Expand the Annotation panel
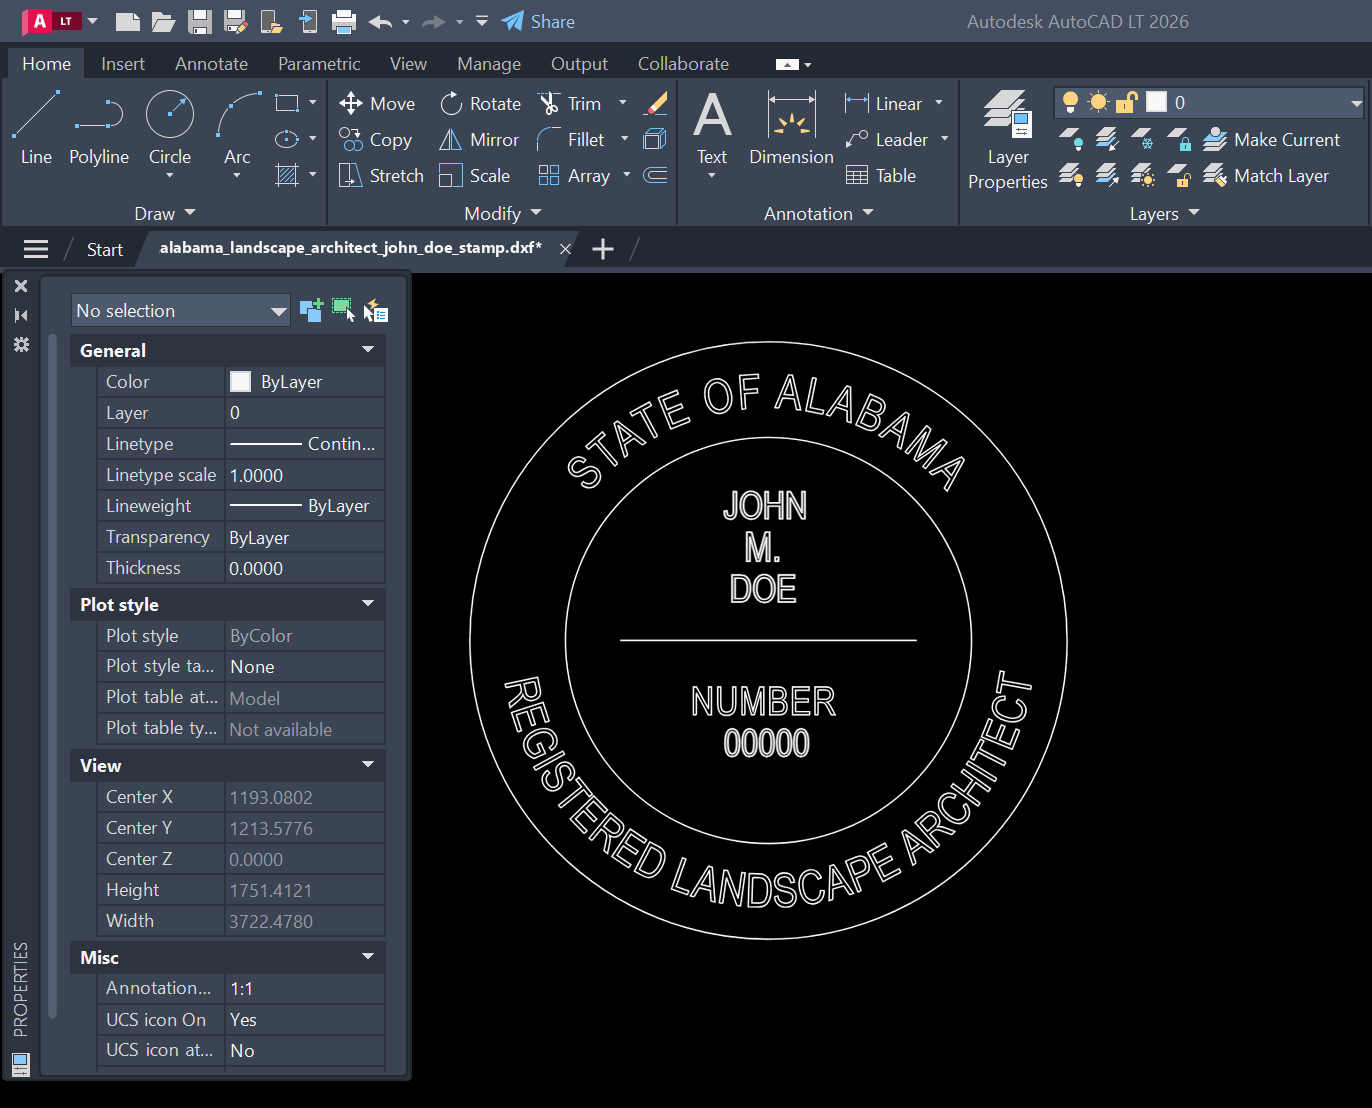 [x=819, y=213]
